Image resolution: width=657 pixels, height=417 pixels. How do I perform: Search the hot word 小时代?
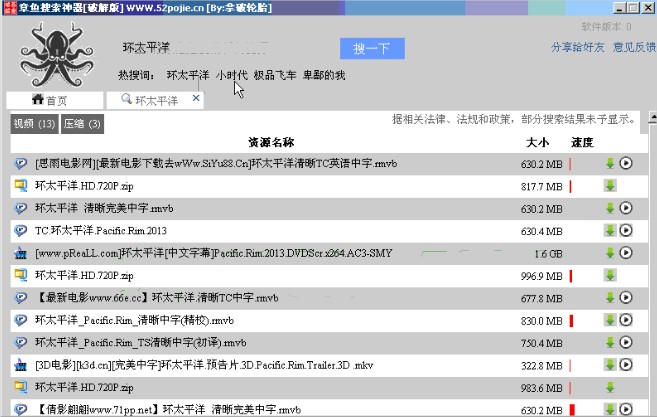[232, 75]
